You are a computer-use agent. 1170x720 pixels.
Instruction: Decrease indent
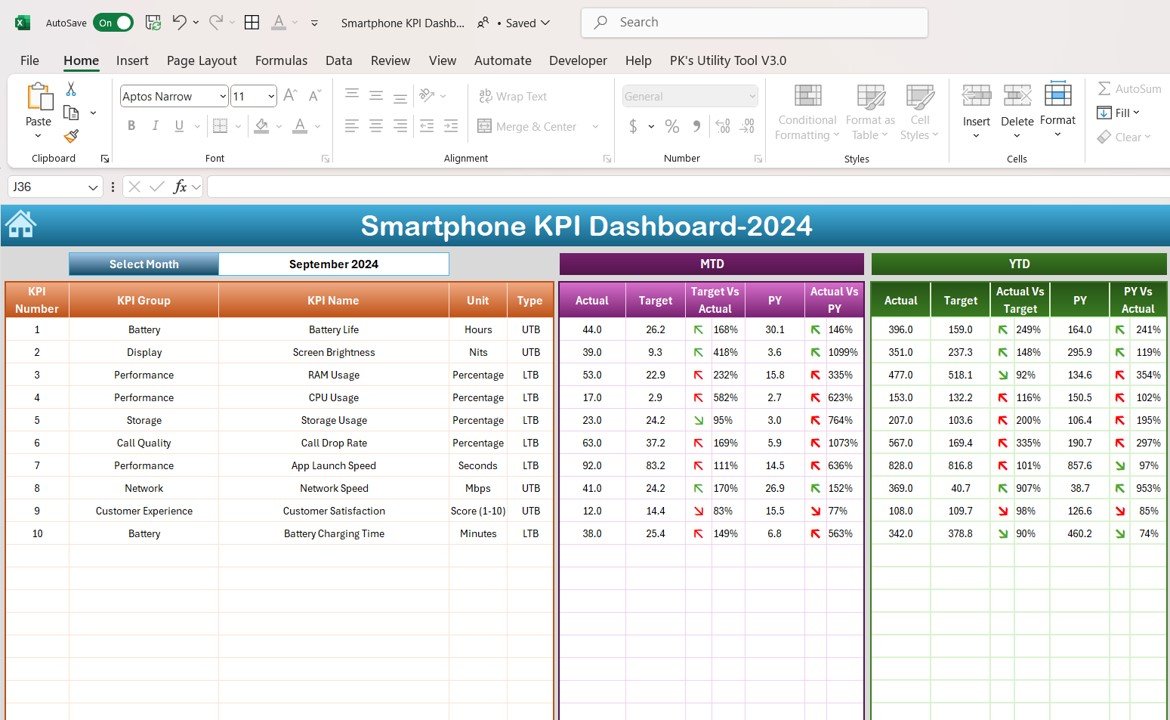pos(427,126)
